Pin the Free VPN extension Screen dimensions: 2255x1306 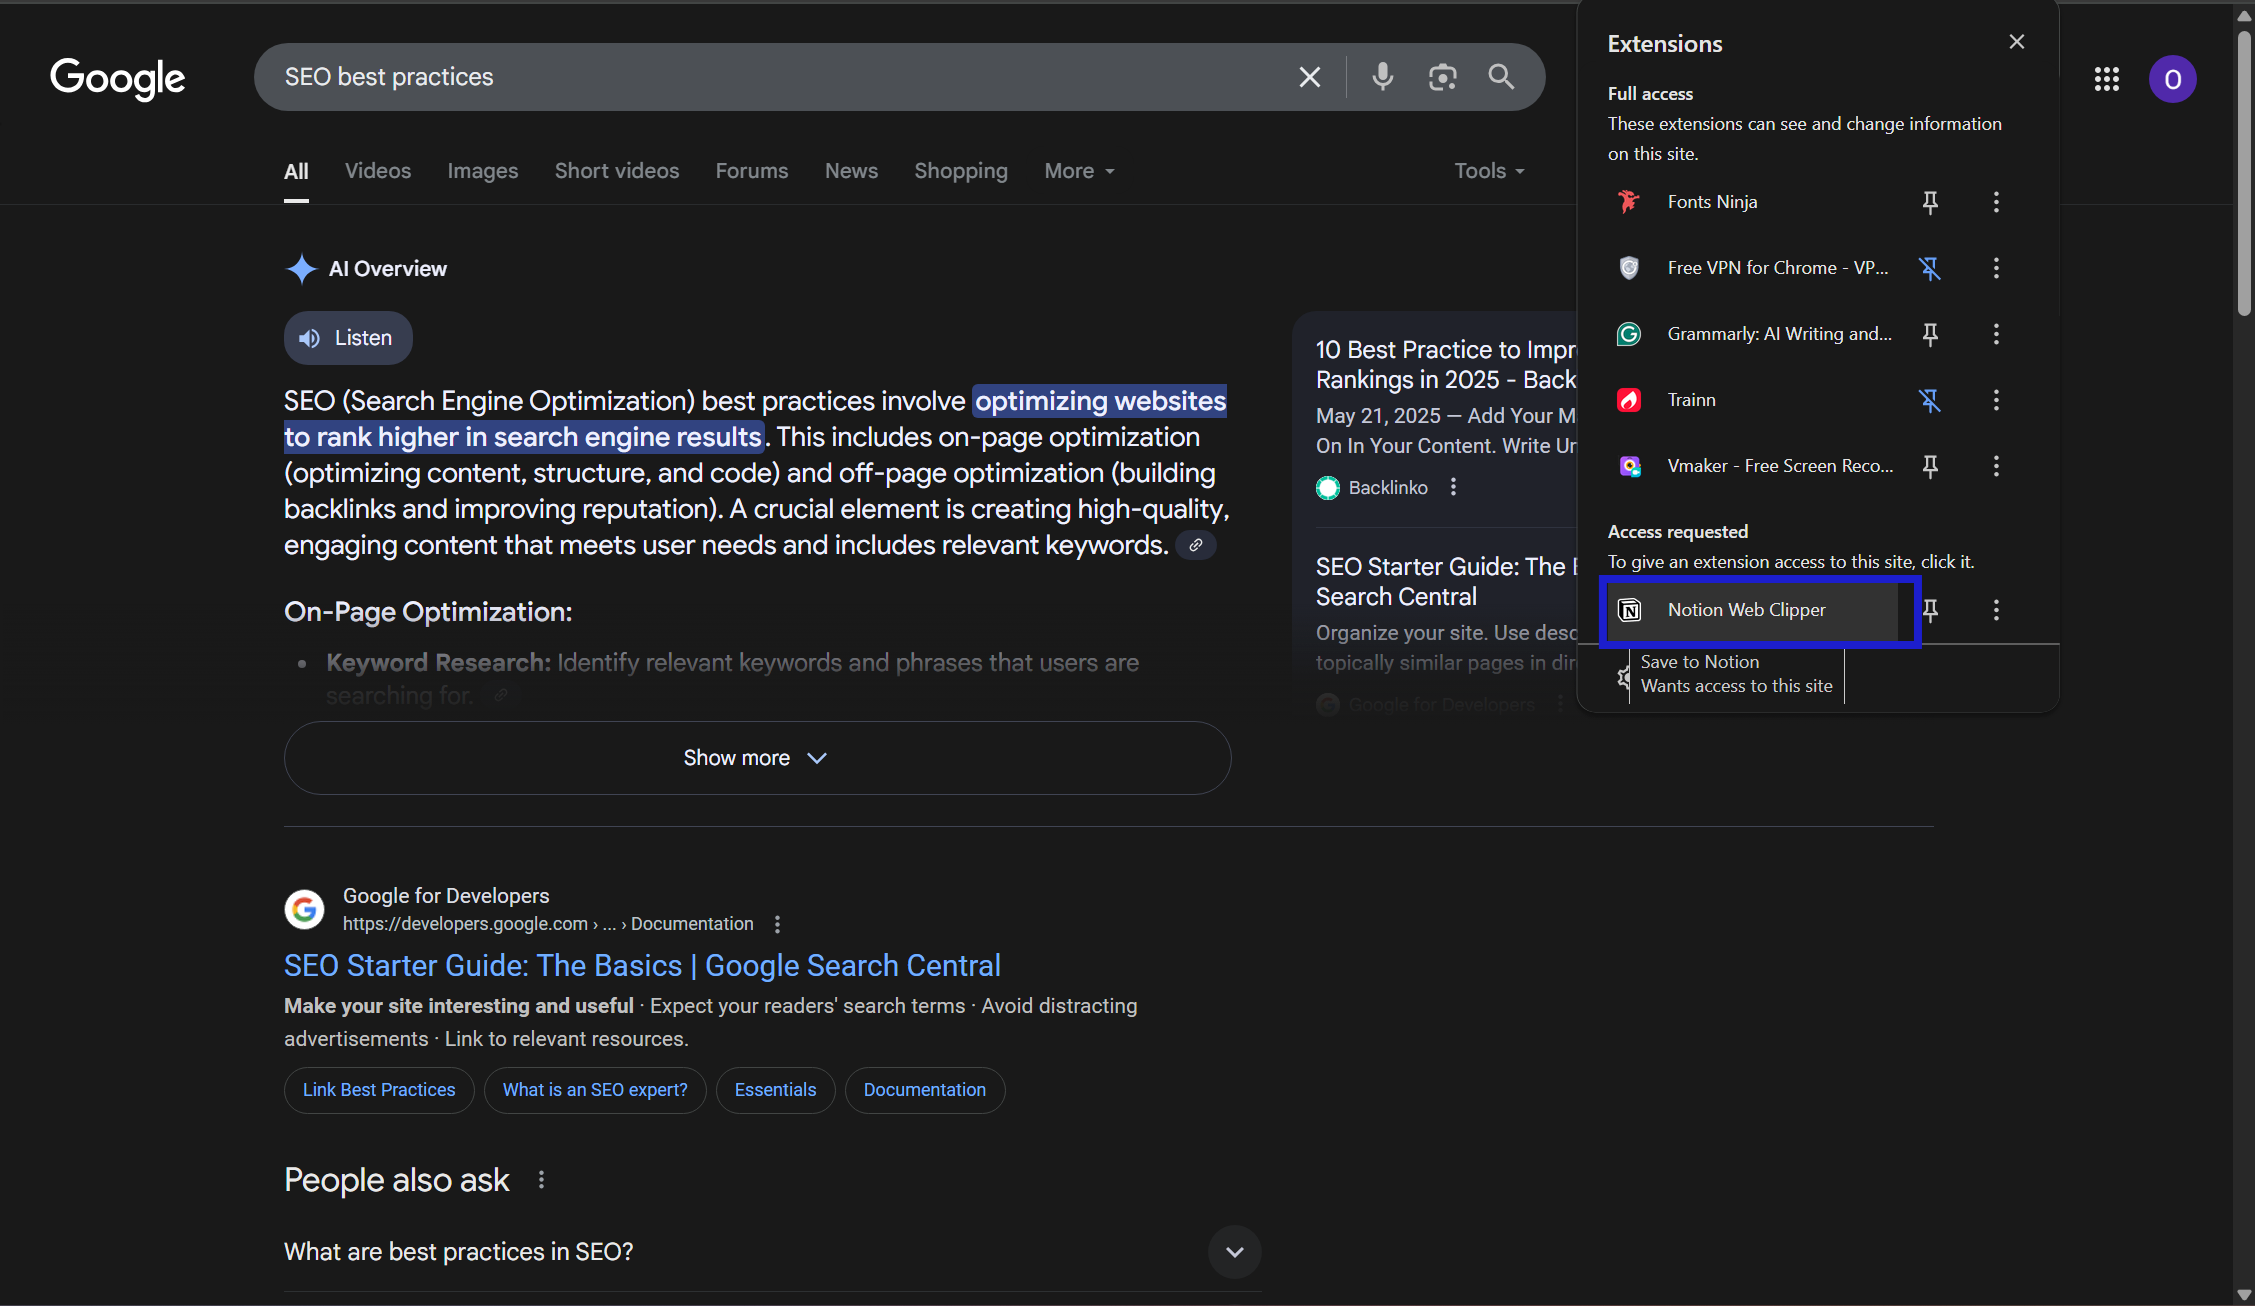pos(1930,267)
